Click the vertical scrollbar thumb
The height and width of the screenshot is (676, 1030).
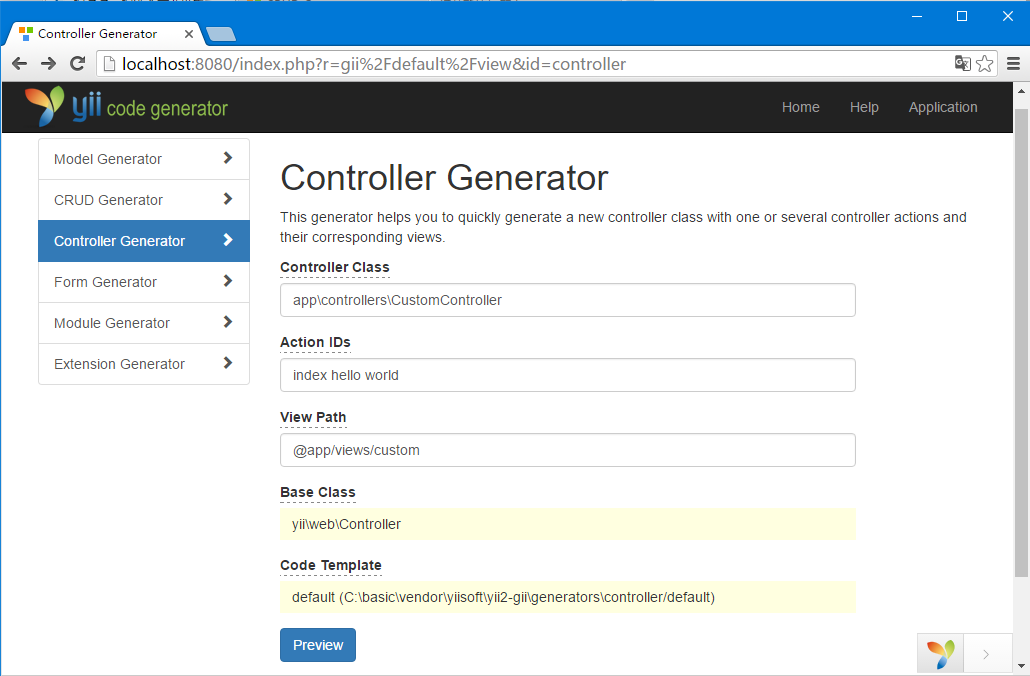[1021, 343]
